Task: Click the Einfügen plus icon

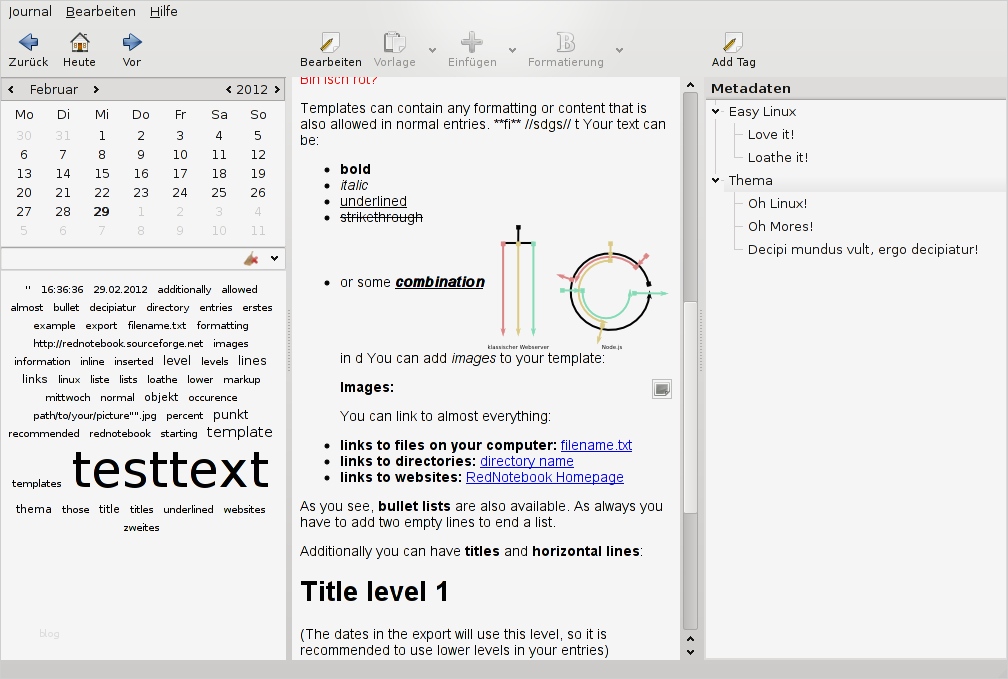Action: (x=471, y=42)
